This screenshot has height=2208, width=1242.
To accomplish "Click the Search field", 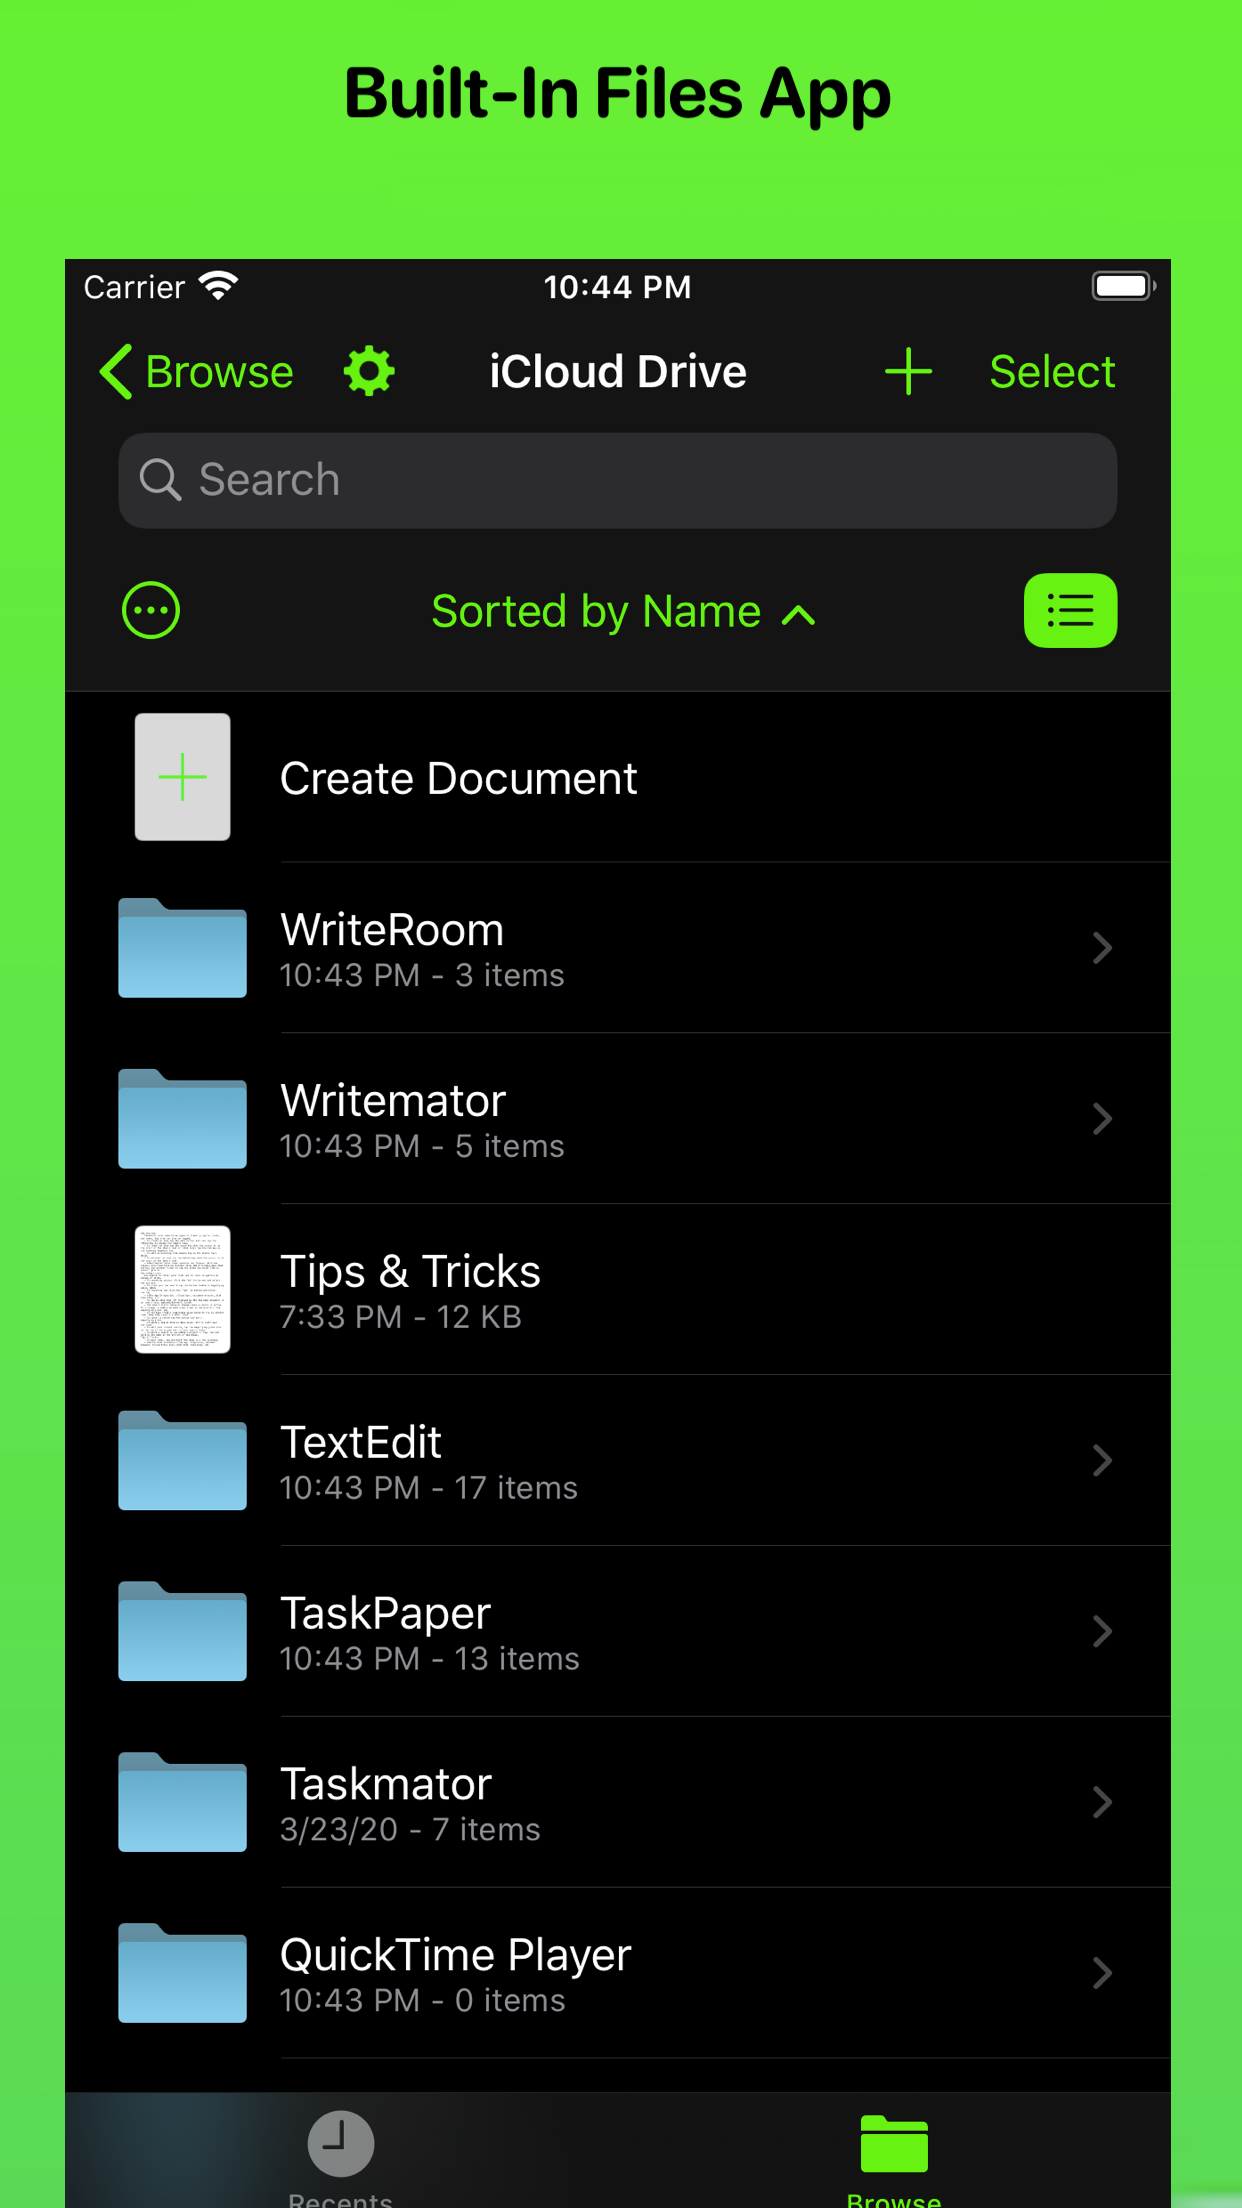I will click(618, 480).
